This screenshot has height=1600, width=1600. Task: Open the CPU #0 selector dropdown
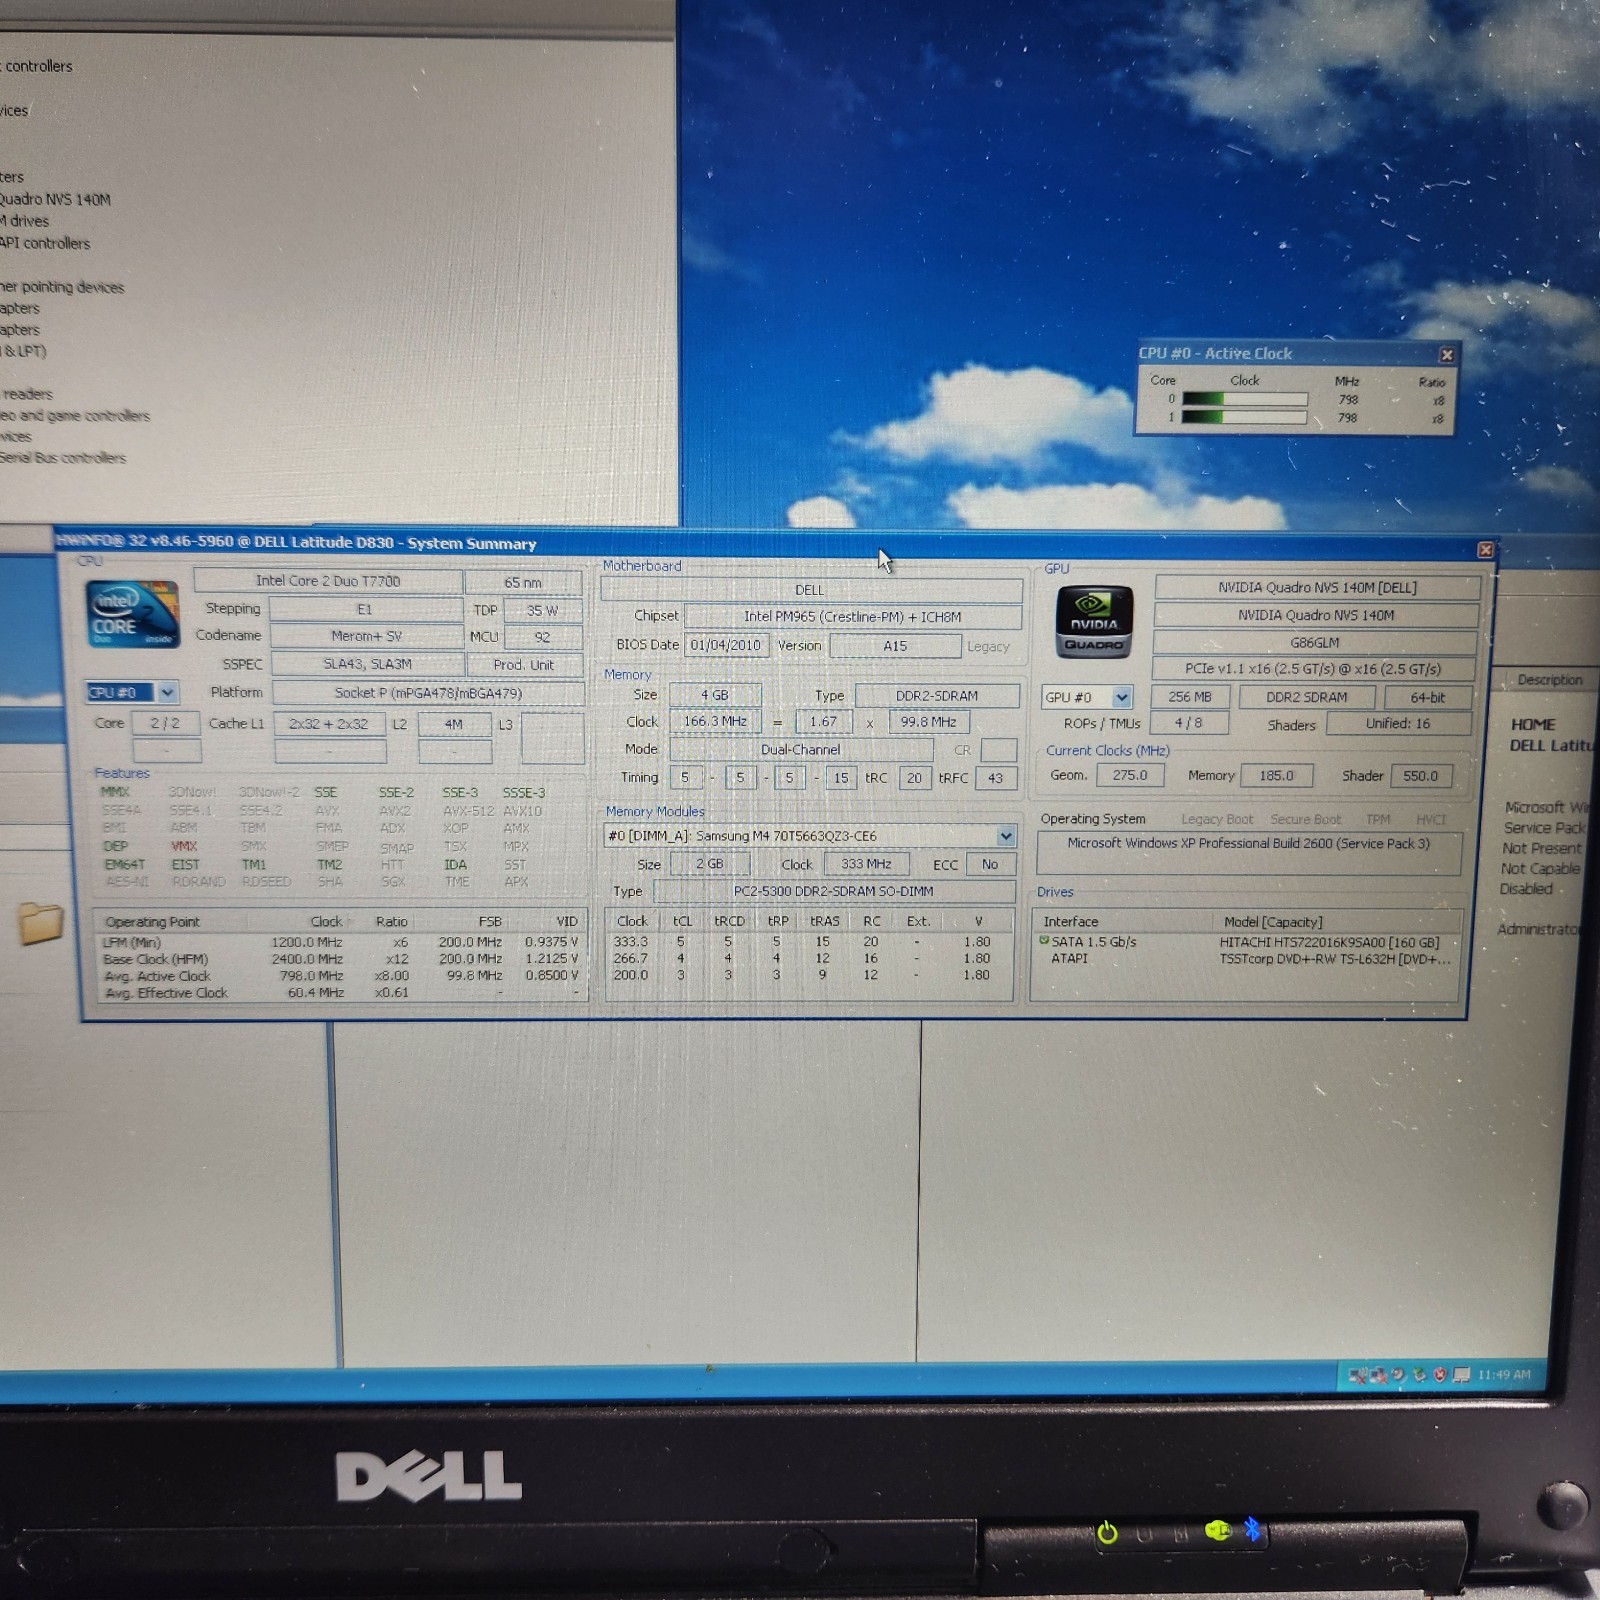167,692
